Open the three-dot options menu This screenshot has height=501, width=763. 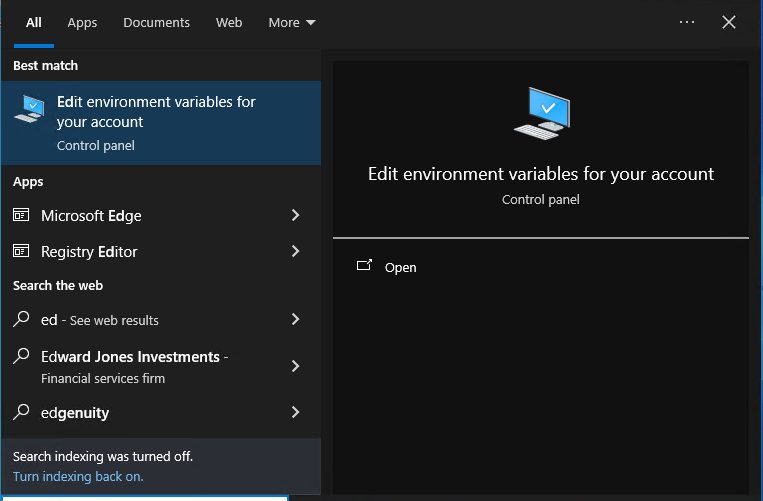point(687,22)
